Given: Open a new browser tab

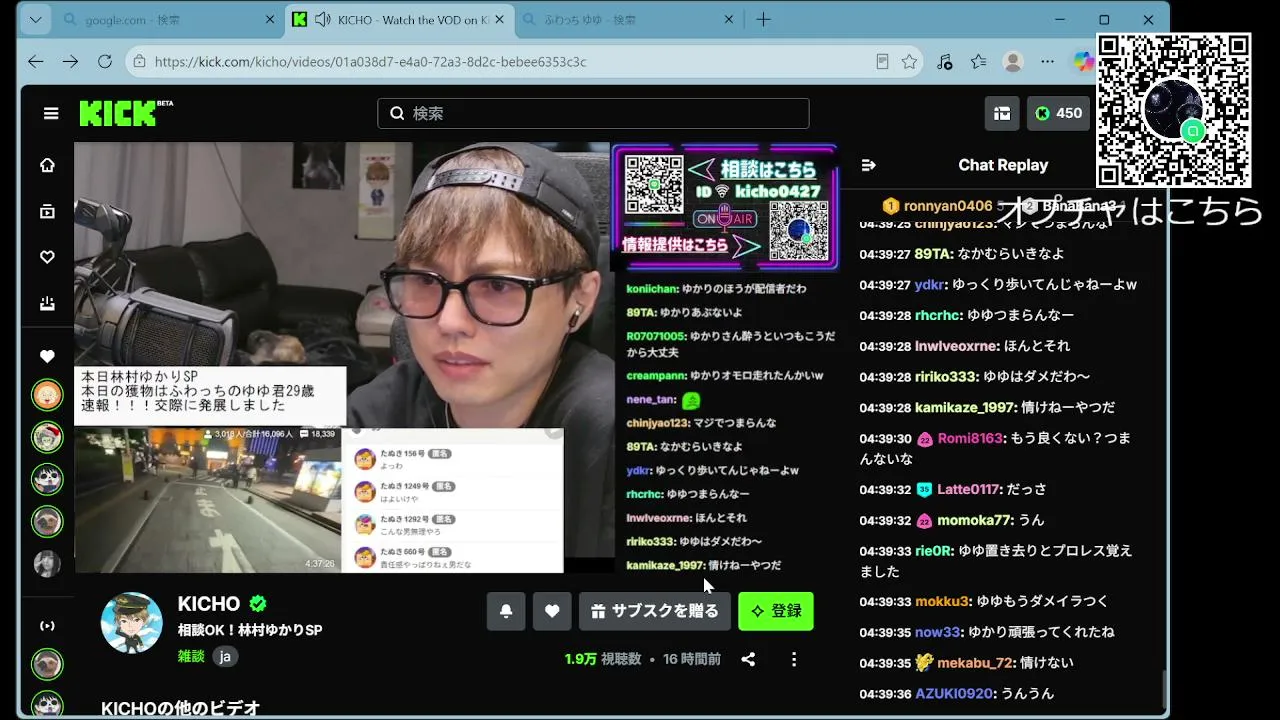Looking at the screenshot, I should [x=764, y=20].
